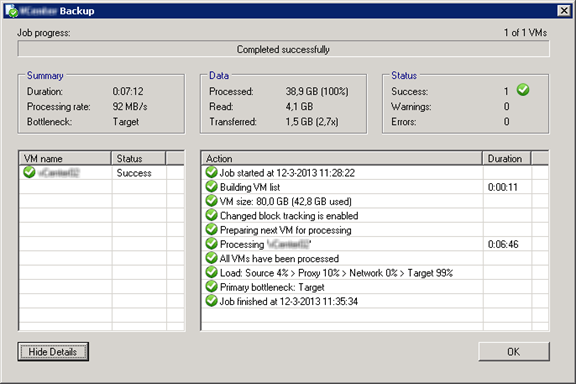The image size is (576, 384).
Task: Select the 'Building VM list' row text
Action: [250, 187]
